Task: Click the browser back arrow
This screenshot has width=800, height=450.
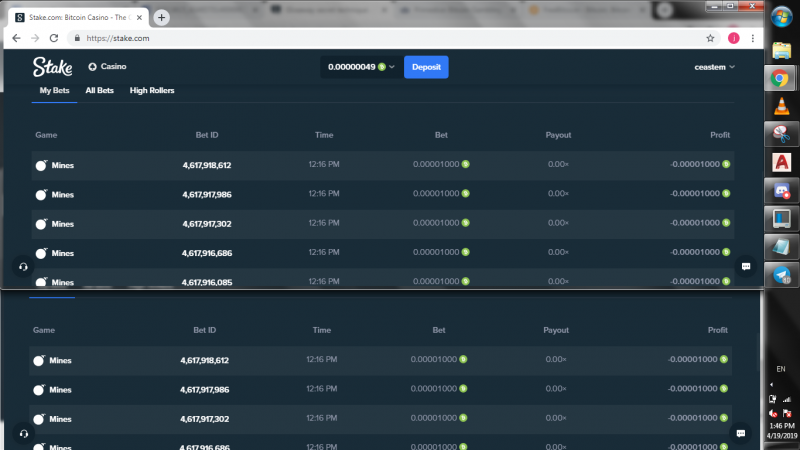Action: [16, 38]
